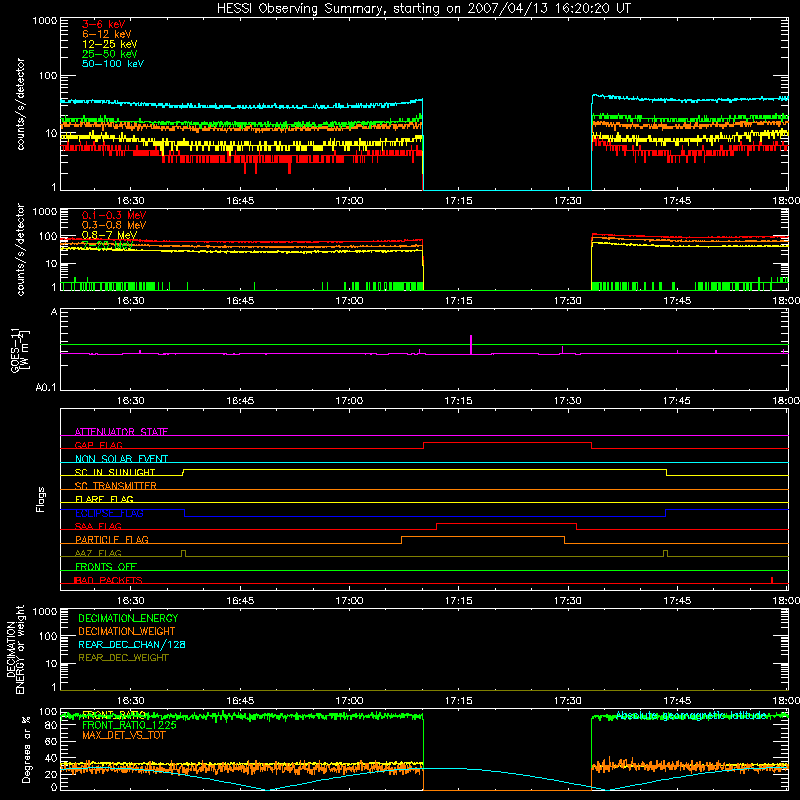Click the 0.1-0.3 MeV legend label
The image size is (800, 800).
point(114,215)
